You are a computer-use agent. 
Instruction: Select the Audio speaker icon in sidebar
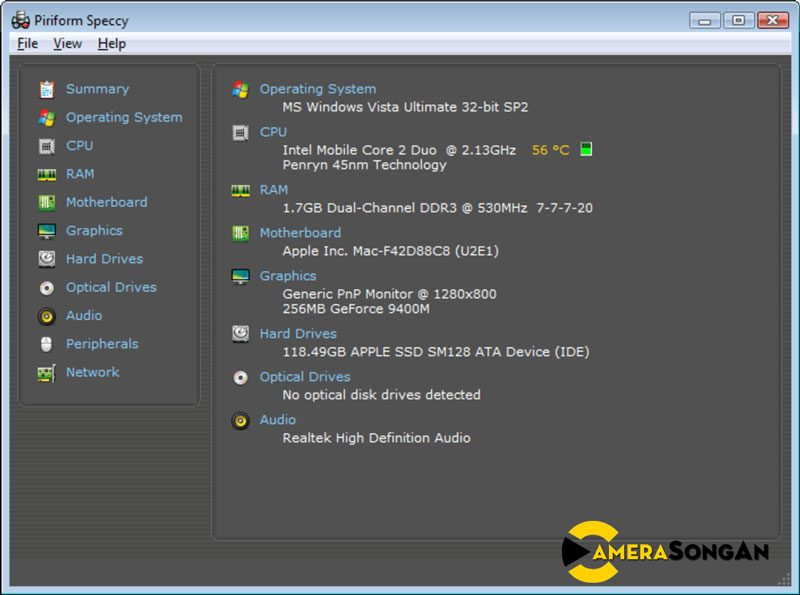point(46,316)
